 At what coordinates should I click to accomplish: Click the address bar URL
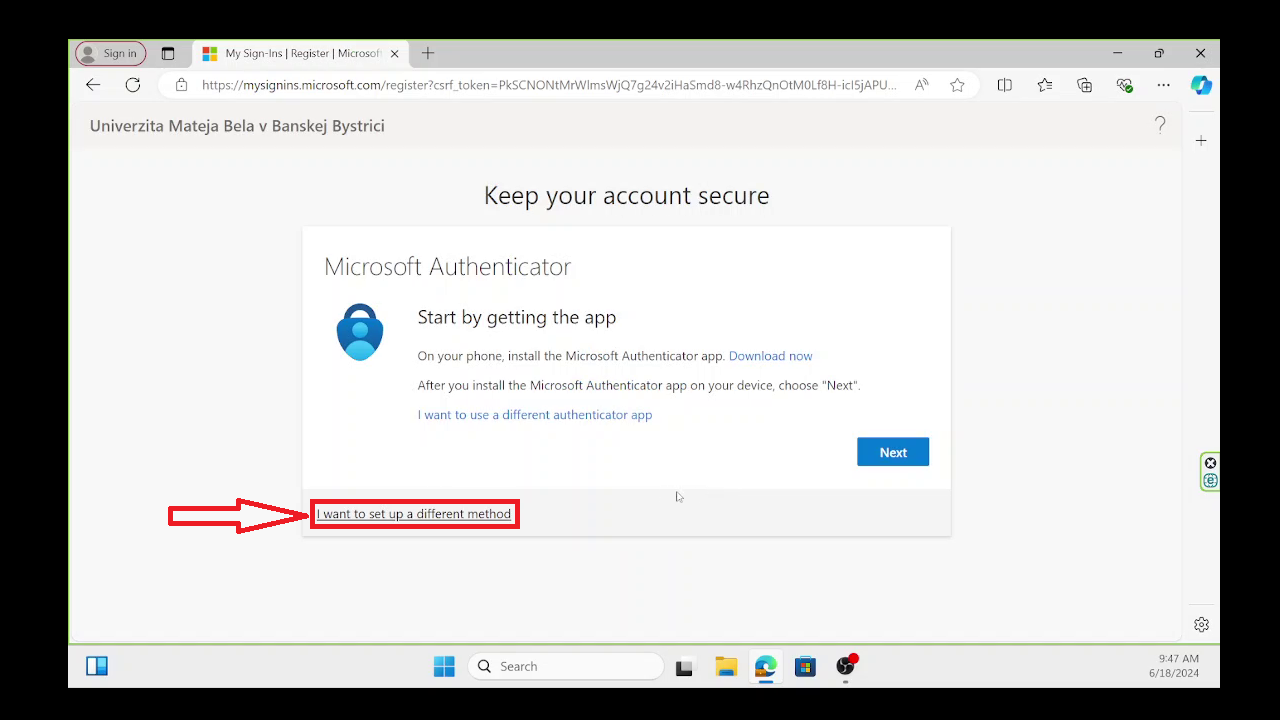(x=549, y=85)
